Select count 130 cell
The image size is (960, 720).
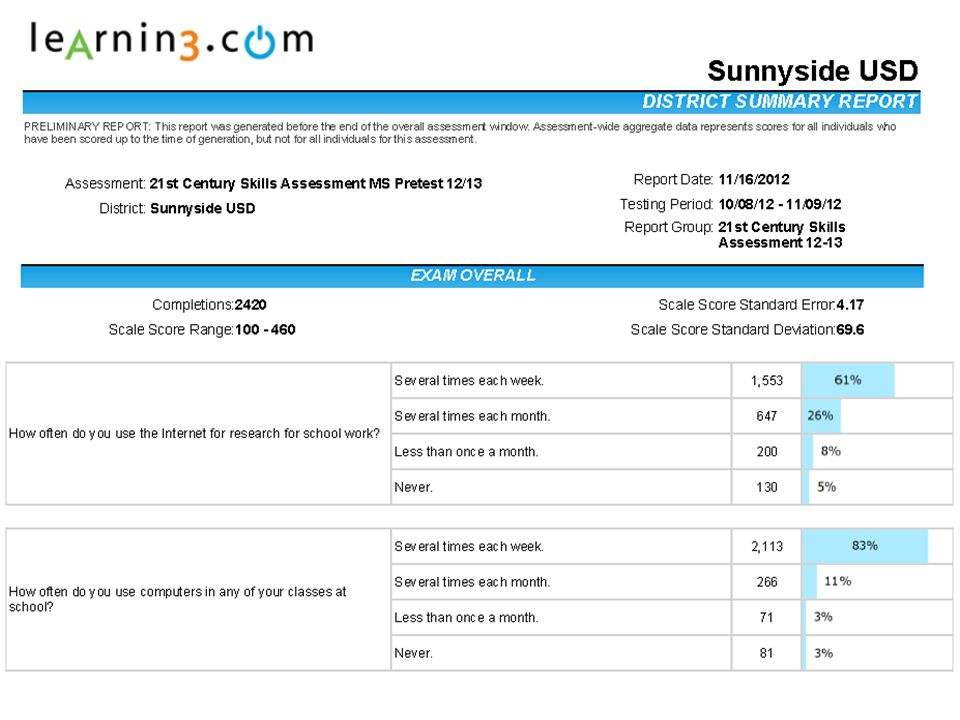click(x=767, y=487)
